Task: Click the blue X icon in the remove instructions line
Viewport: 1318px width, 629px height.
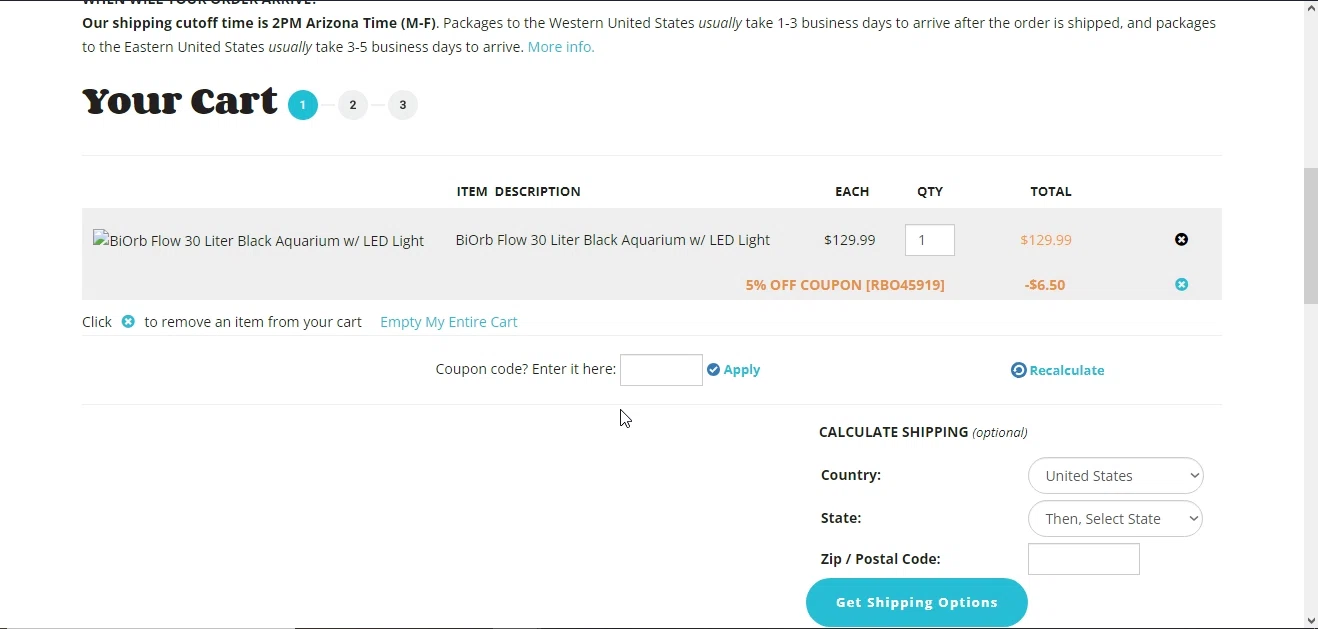Action: (128, 322)
